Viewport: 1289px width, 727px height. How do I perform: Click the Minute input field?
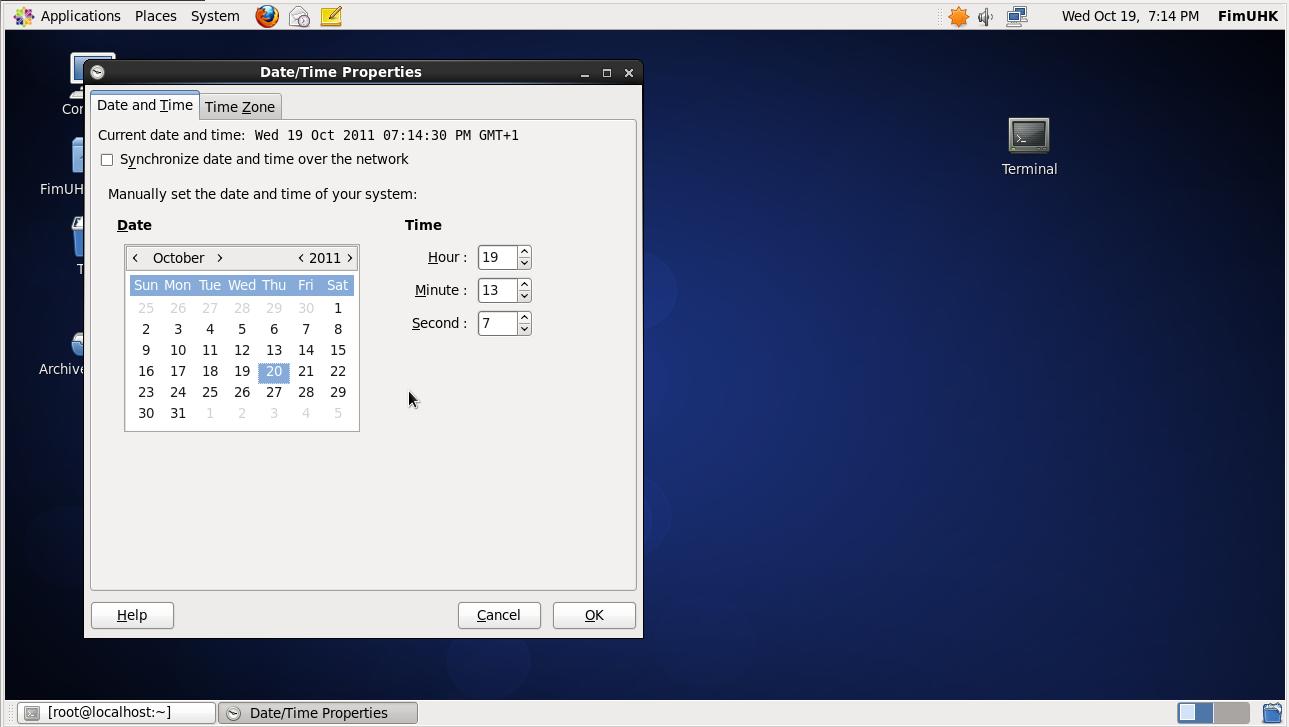click(x=497, y=291)
